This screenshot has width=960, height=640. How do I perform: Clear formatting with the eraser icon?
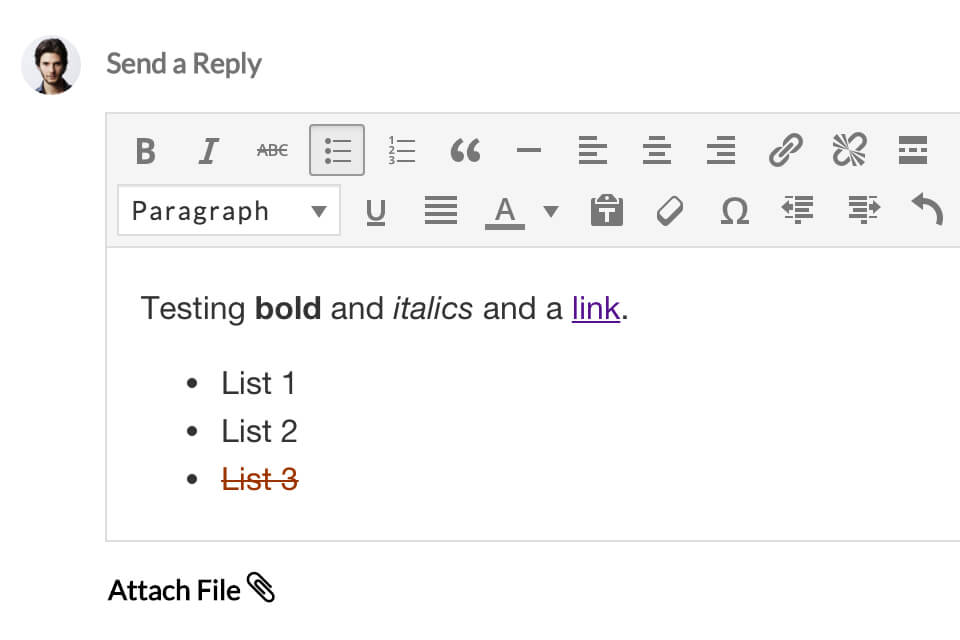pyautogui.click(x=670, y=211)
